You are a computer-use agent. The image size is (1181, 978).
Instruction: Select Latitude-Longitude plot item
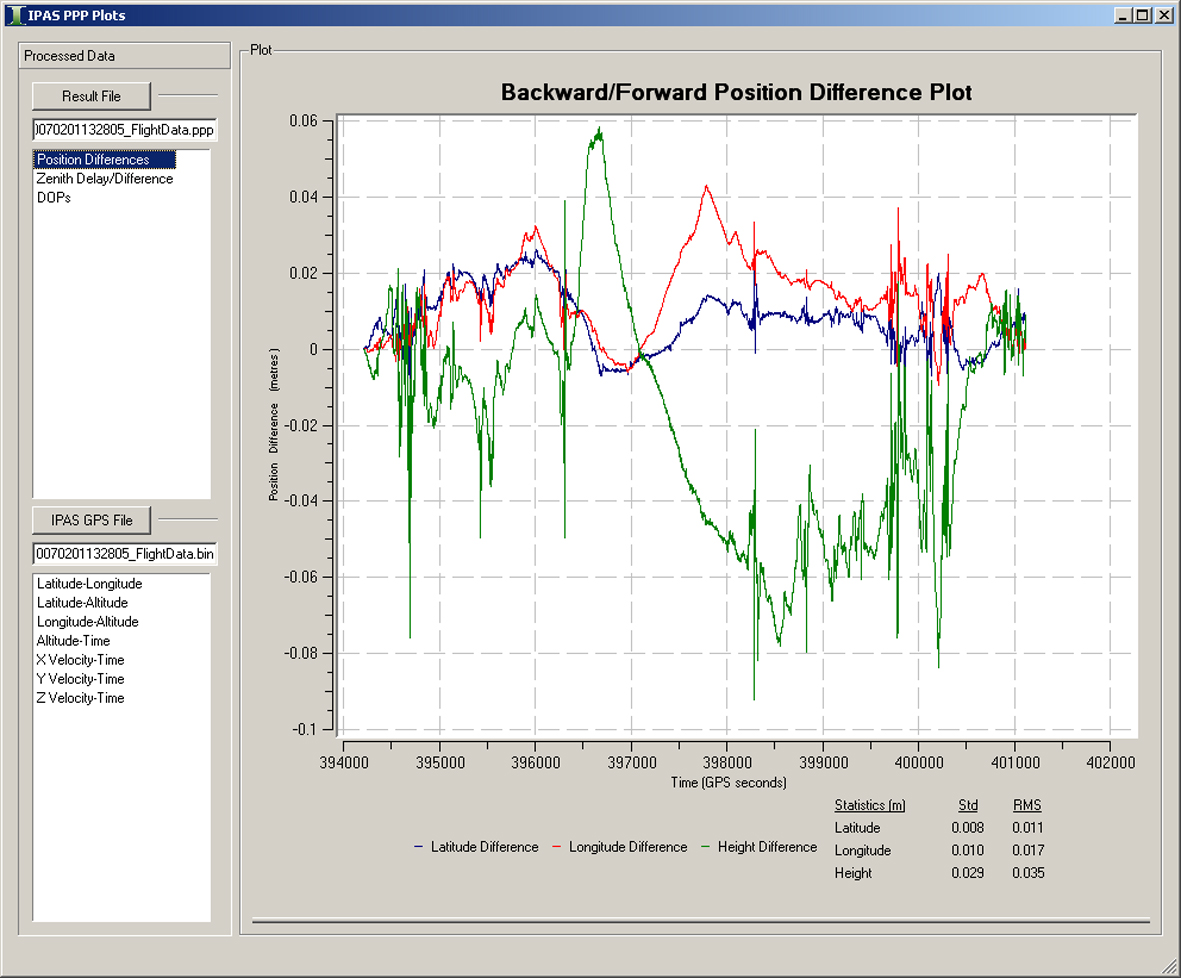(x=89, y=584)
